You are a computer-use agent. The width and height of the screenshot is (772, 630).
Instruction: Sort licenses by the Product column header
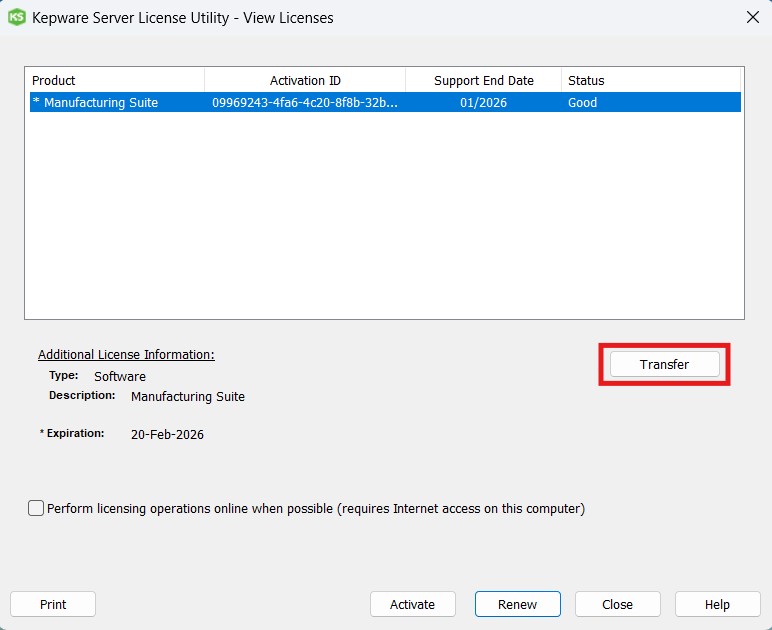pyautogui.click(x=116, y=80)
